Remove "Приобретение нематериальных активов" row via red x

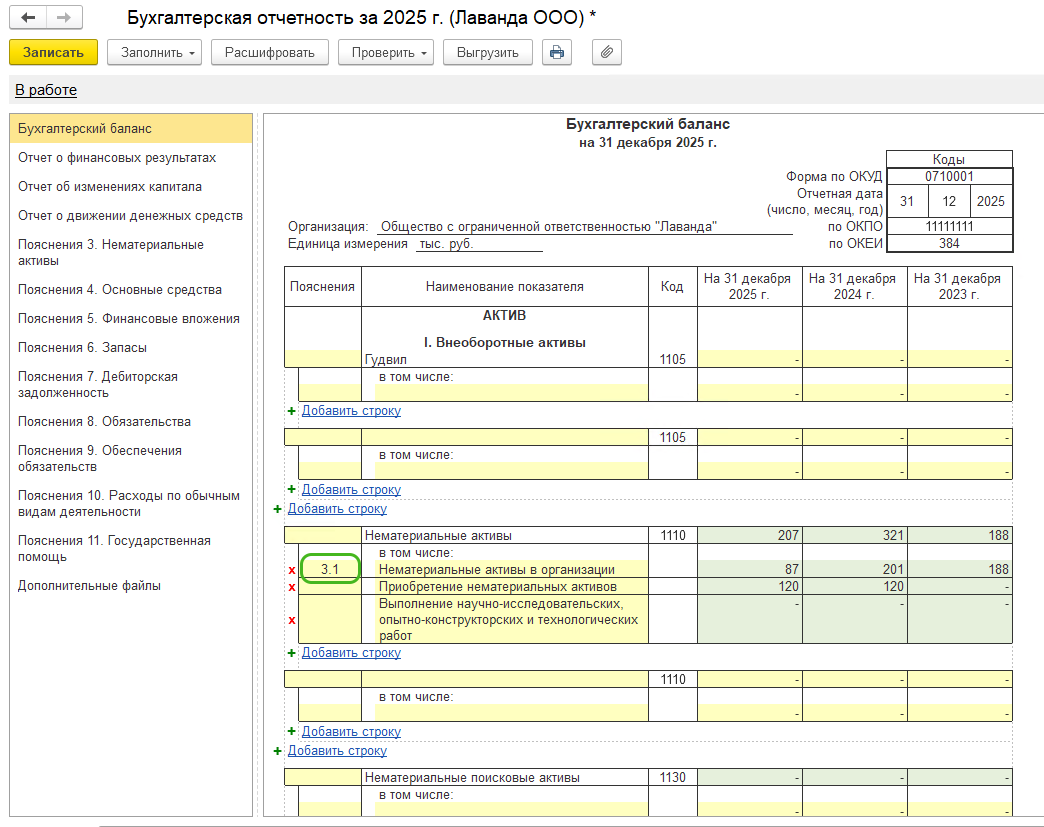292,587
